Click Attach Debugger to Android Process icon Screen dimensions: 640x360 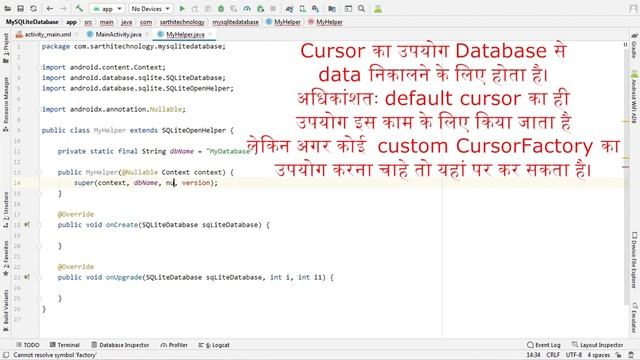[x=260, y=9]
